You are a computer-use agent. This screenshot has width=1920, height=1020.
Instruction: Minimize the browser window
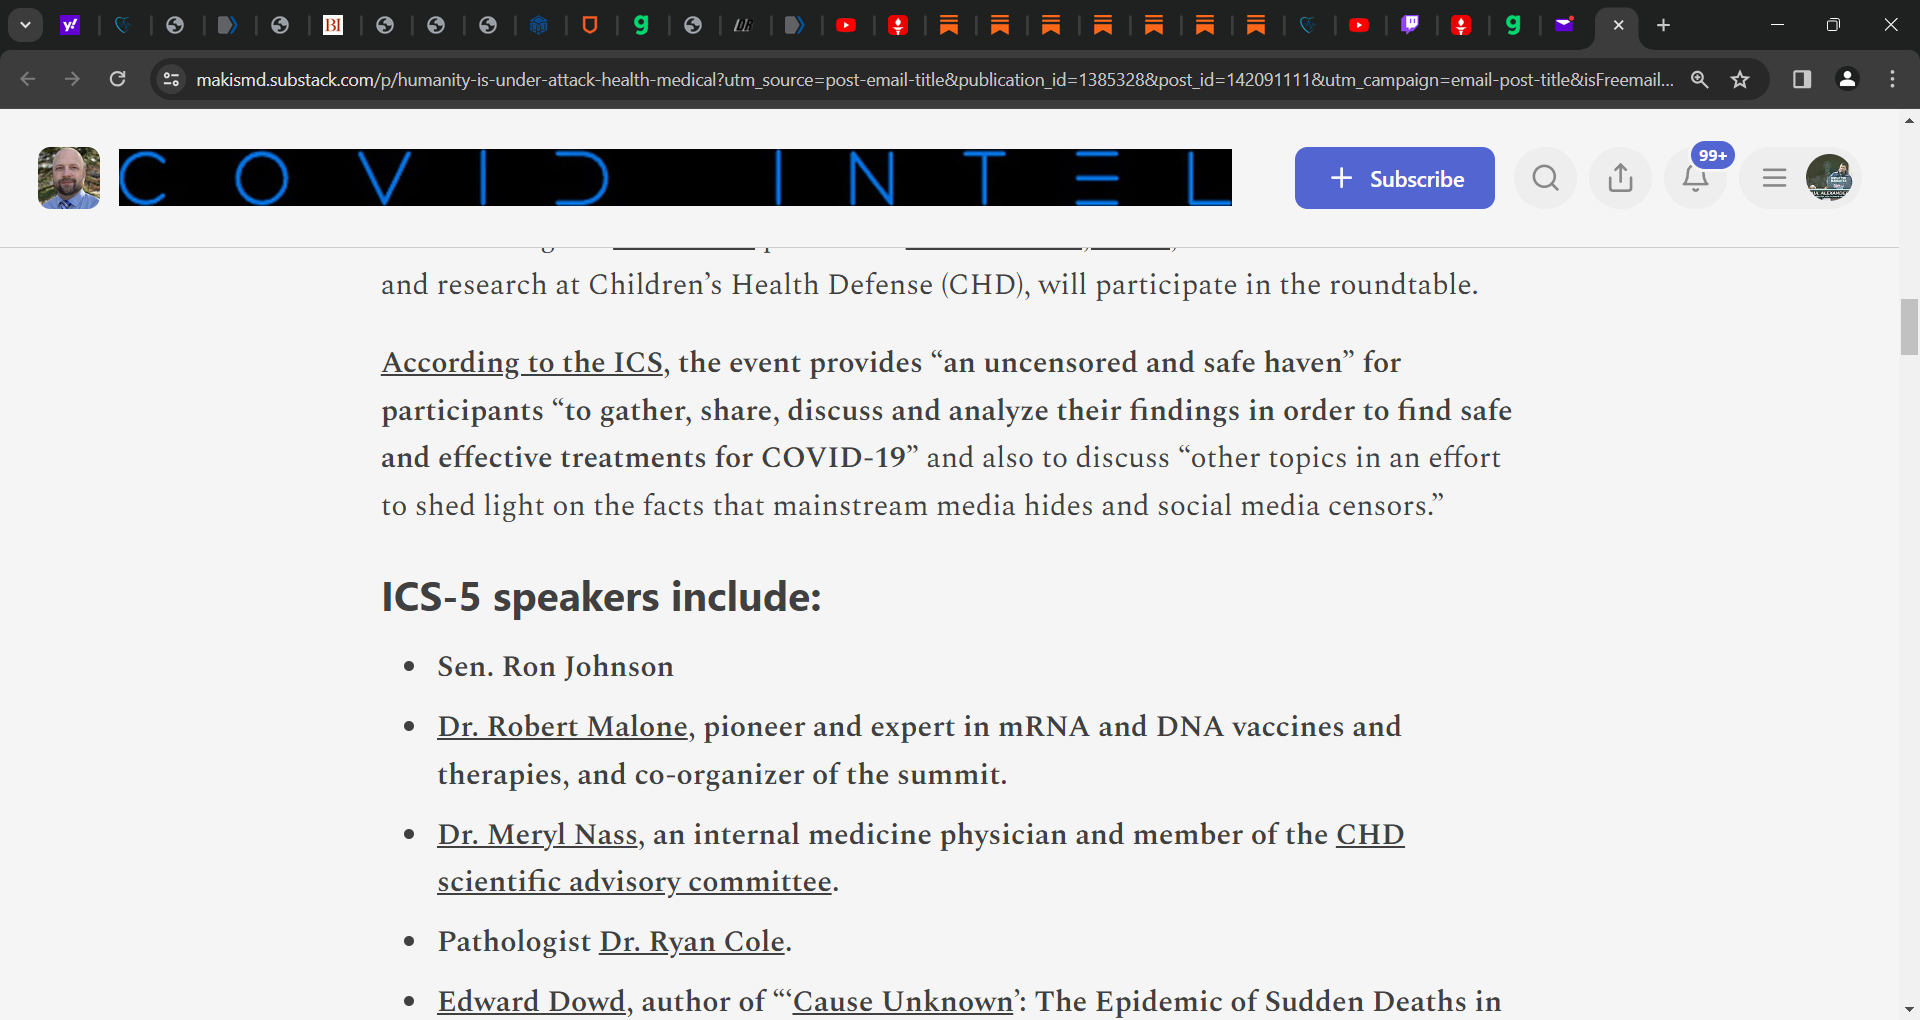click(x=1777, y=25)
